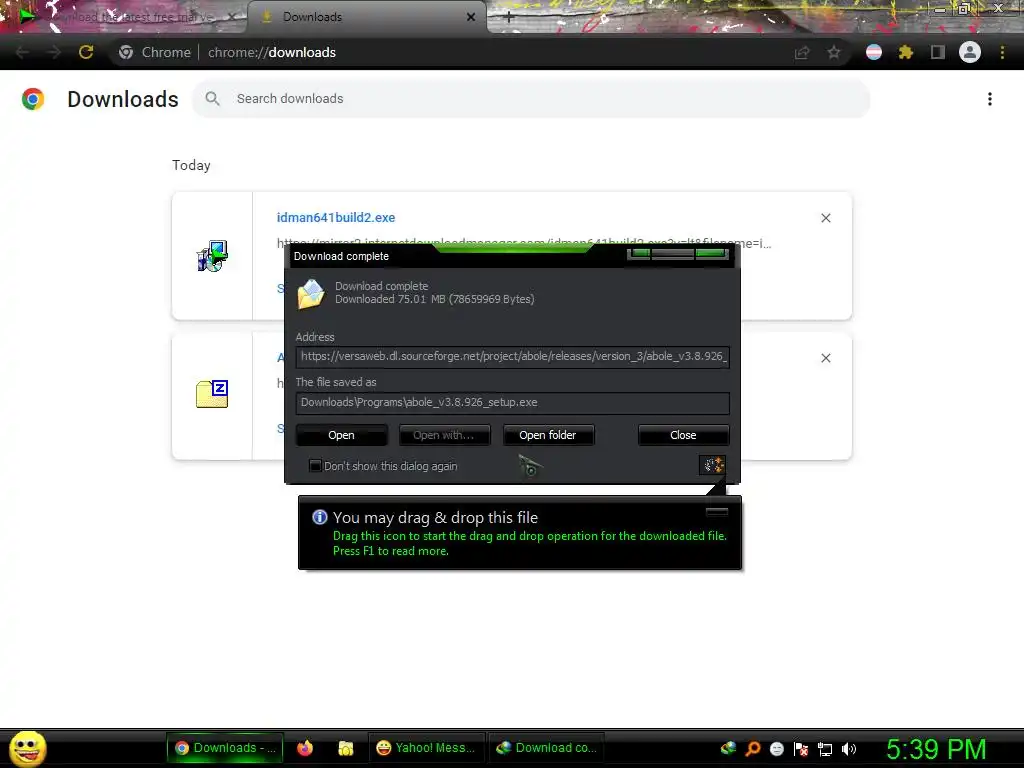
Task: Click the IDM tray icon
Action: pos(728,748)
